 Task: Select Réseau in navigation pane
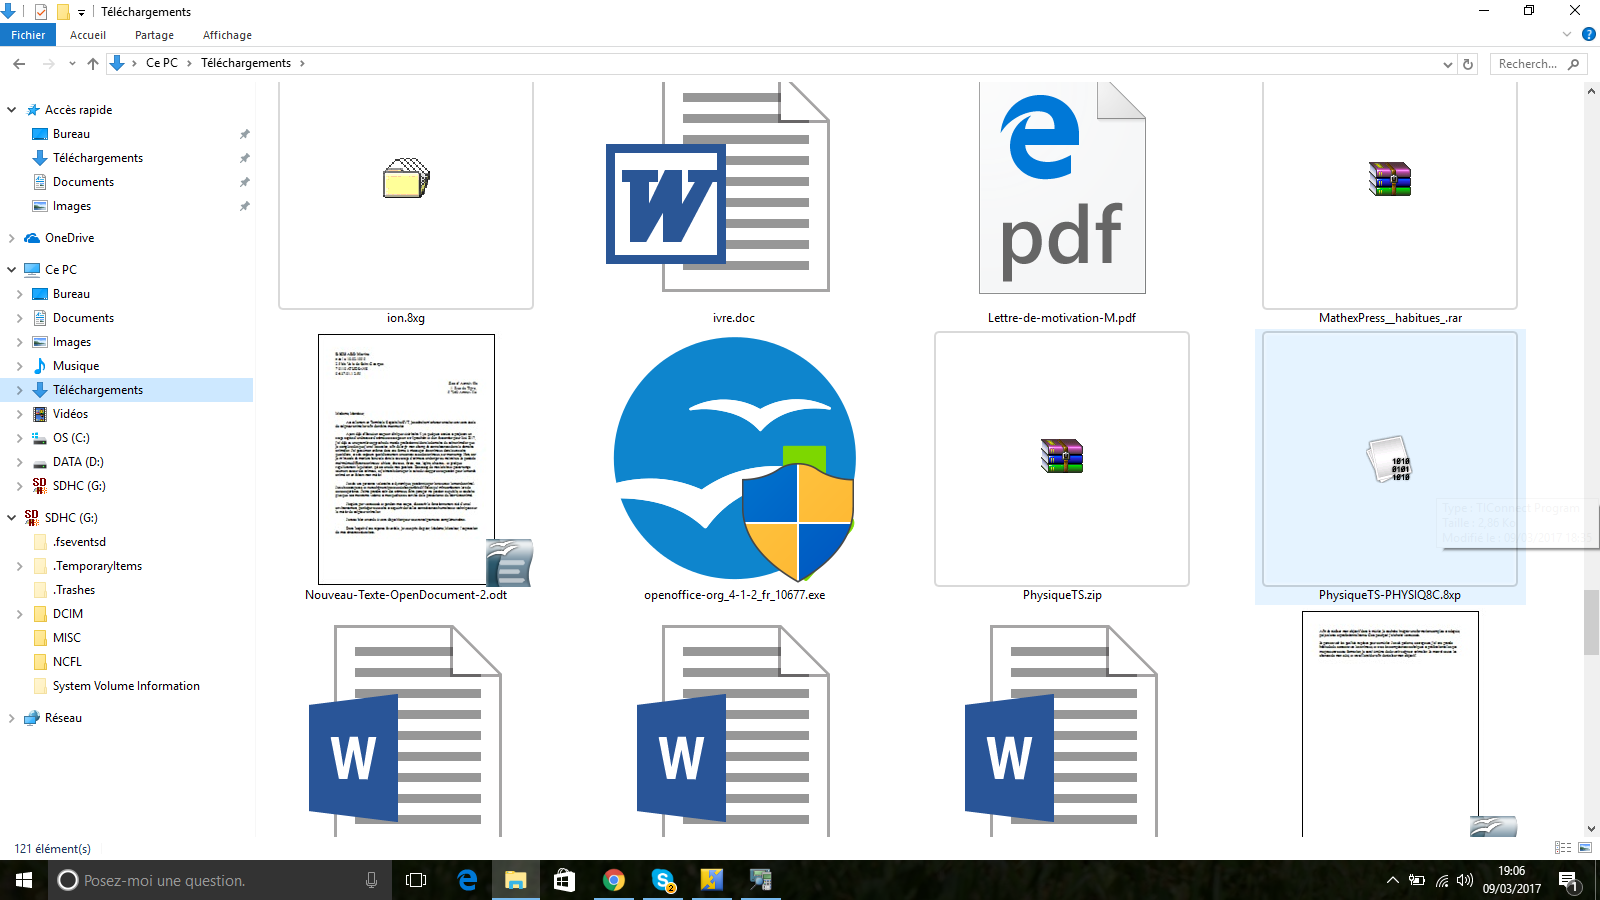pyautogui.click(x=63, y=718)
